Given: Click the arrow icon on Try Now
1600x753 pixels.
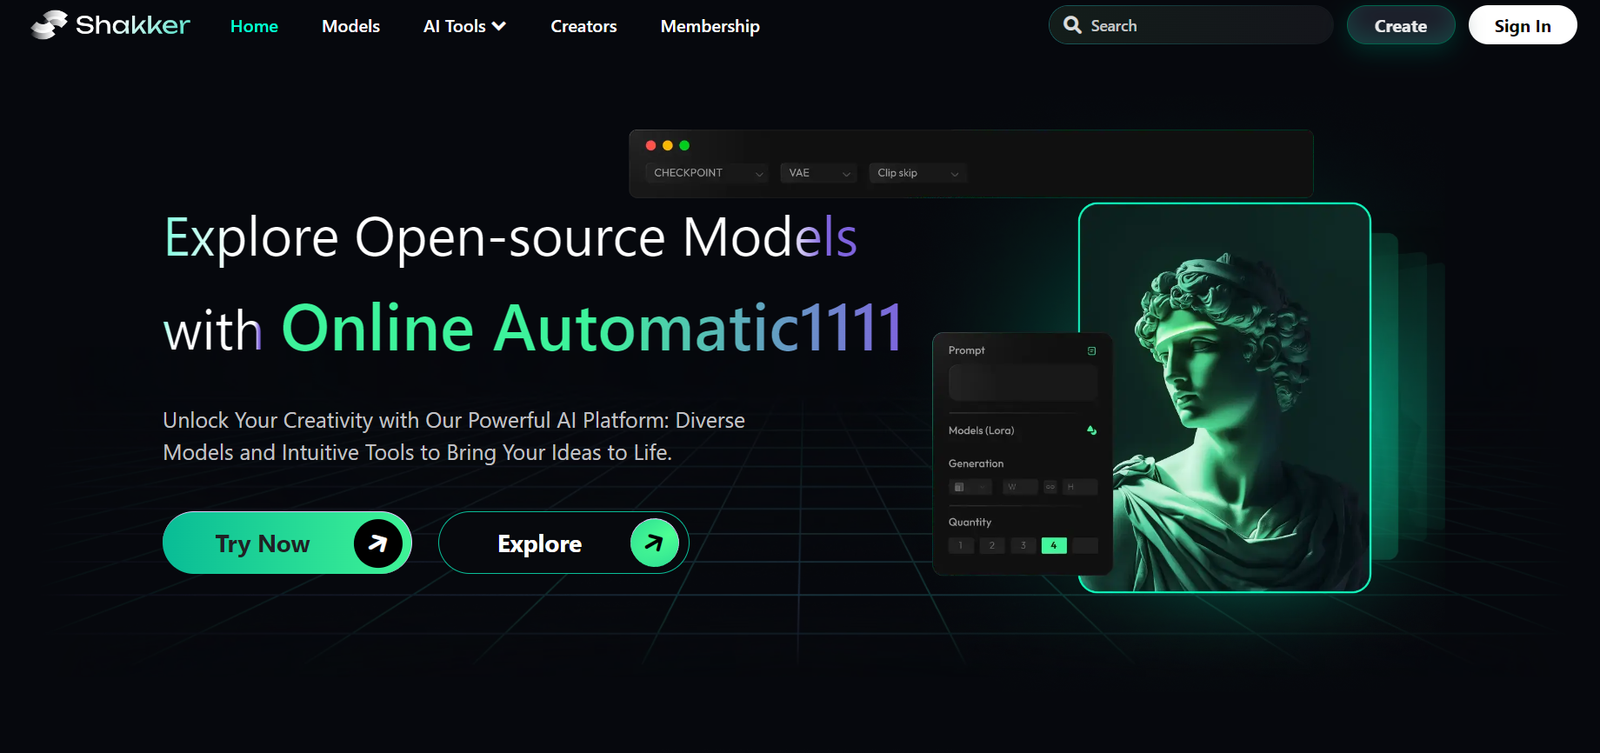Looking at the screenshot, I should tap(378, 543).
